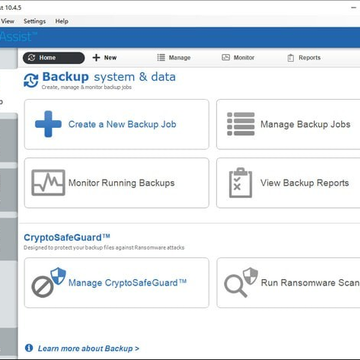Click the pulse monitor icon for Running Backups
The width and height of the screenshot is (360, 360).
pos(48,183)
